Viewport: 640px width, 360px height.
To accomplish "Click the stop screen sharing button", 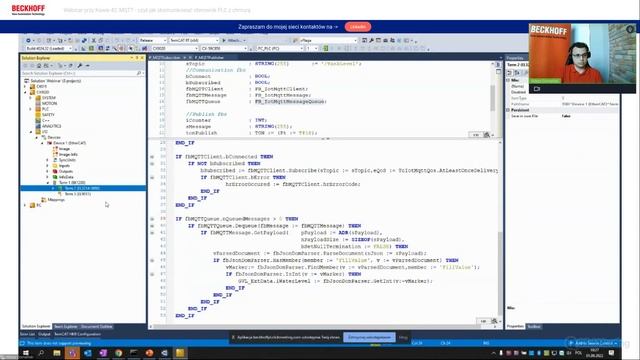I will [x=369, y=337].
